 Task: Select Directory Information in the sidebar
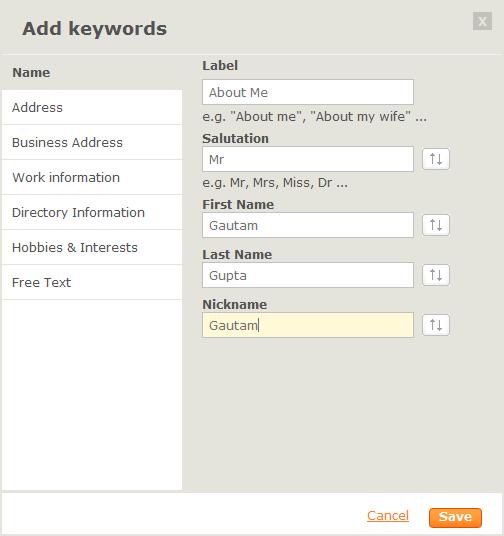tap(92, 212)
